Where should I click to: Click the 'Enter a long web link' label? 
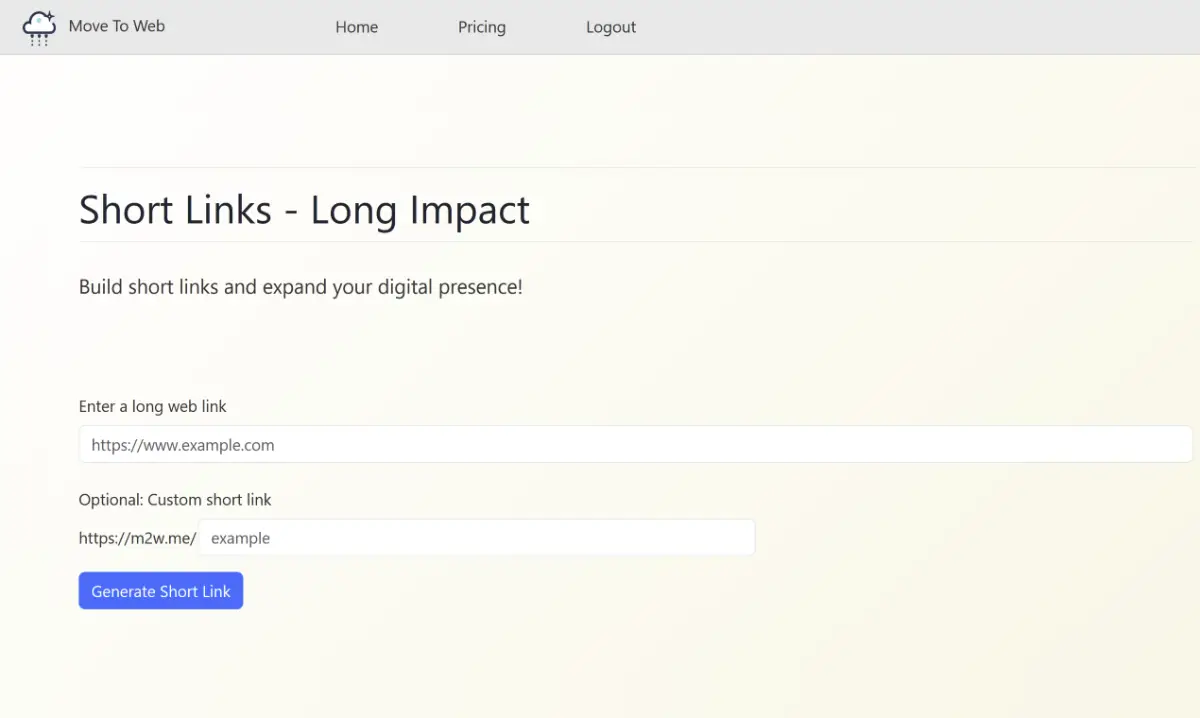coord(152,406)
